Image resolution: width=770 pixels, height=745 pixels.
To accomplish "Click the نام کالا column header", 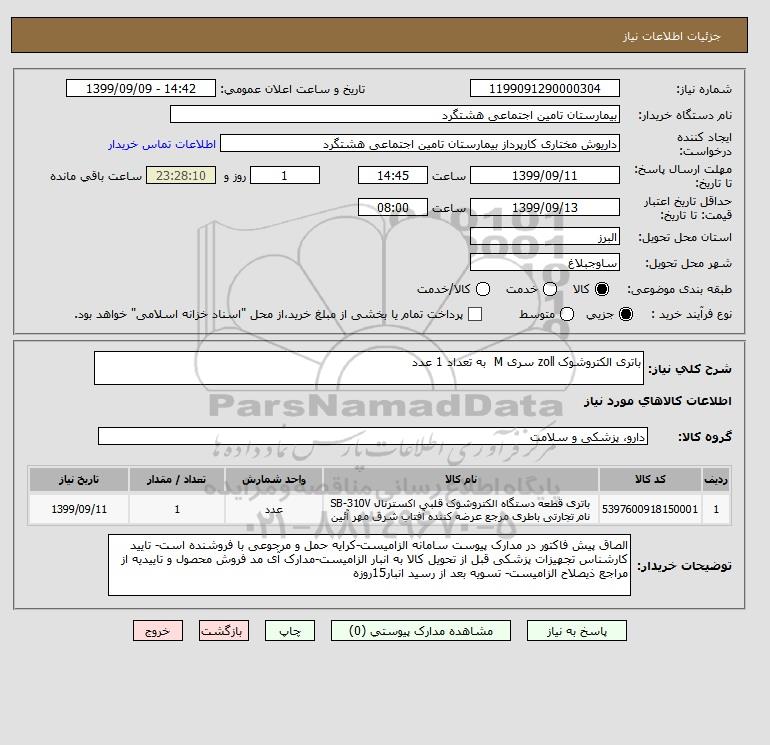I will point(461,479).
